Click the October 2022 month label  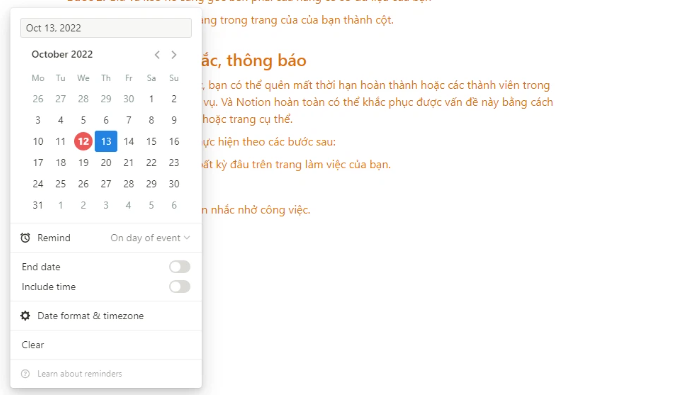[x=62, y=54]
